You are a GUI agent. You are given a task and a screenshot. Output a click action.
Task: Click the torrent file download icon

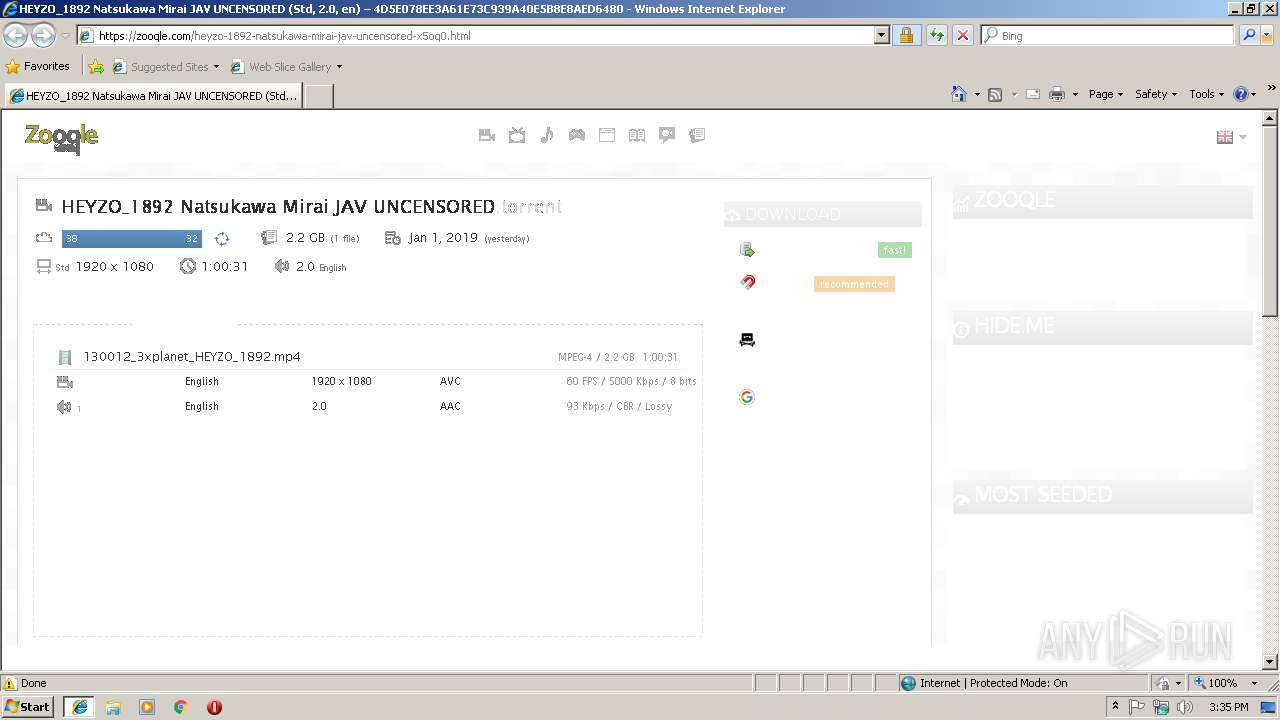click(x=747, y=250)
